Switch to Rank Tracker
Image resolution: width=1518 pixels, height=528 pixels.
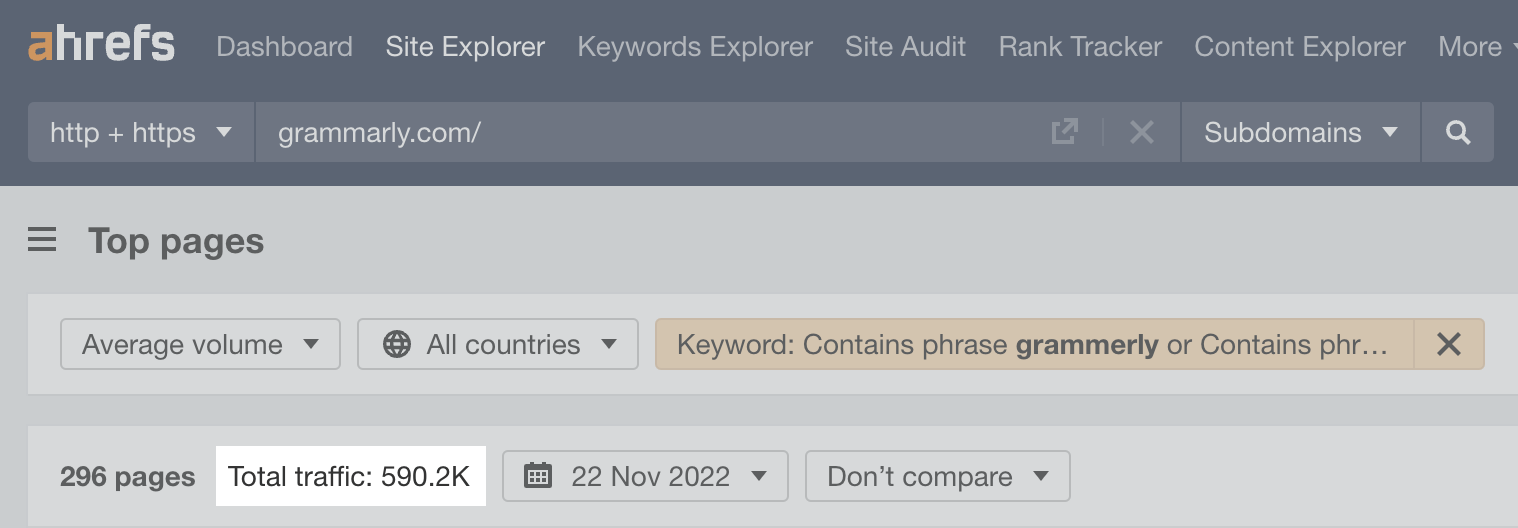[x=1081, y=46]
